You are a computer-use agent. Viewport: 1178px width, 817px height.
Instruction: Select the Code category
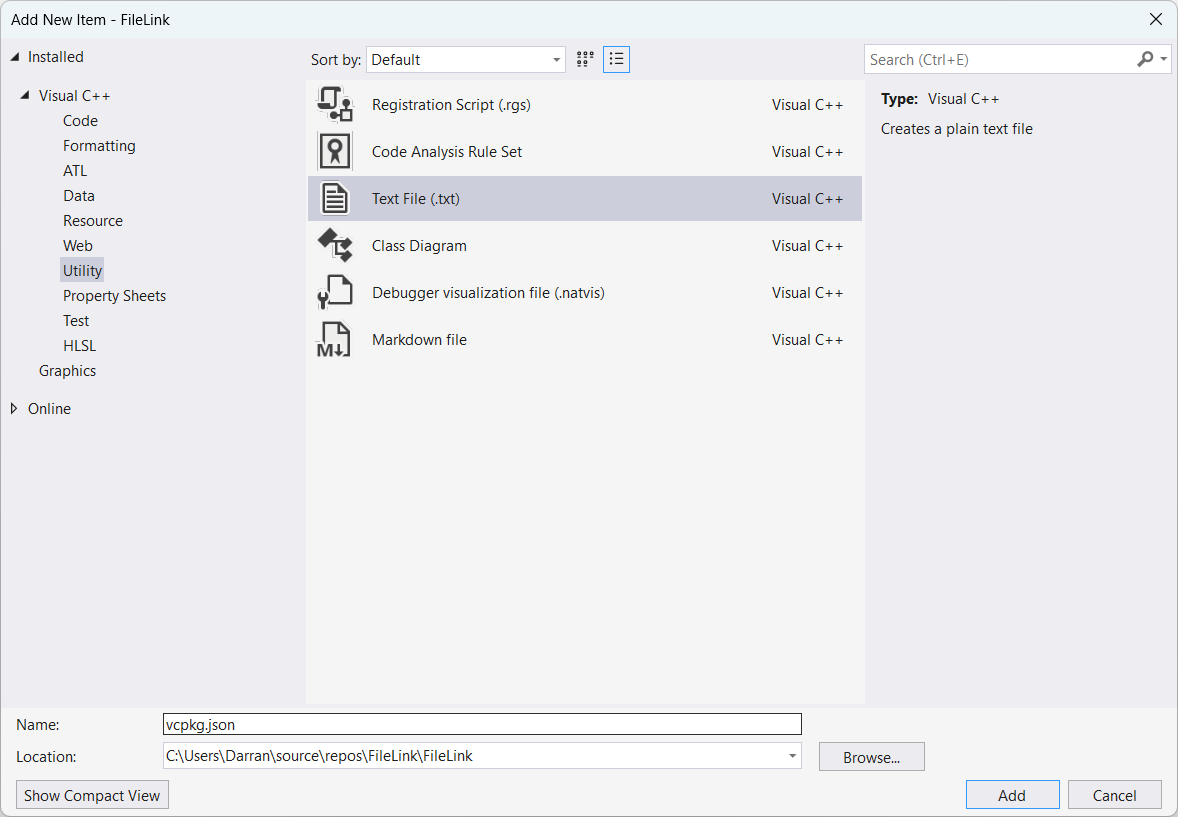(80, 121)
